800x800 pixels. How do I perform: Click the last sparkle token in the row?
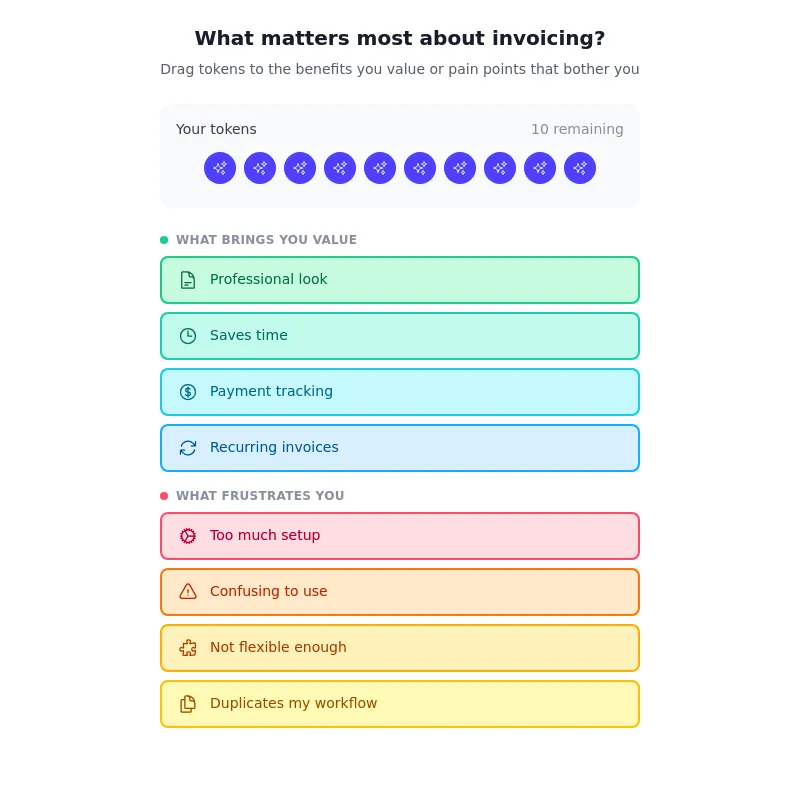(580, 168)
